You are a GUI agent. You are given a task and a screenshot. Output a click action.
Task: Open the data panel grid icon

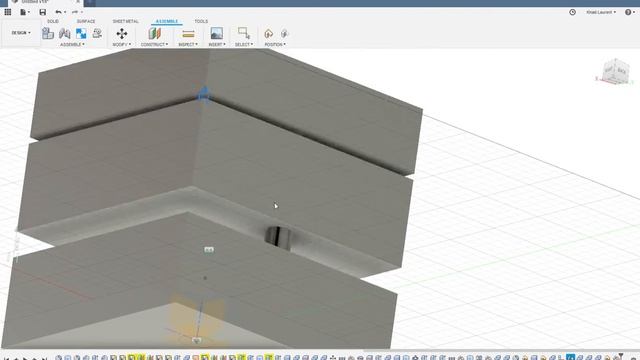click(x=7, y=12)
